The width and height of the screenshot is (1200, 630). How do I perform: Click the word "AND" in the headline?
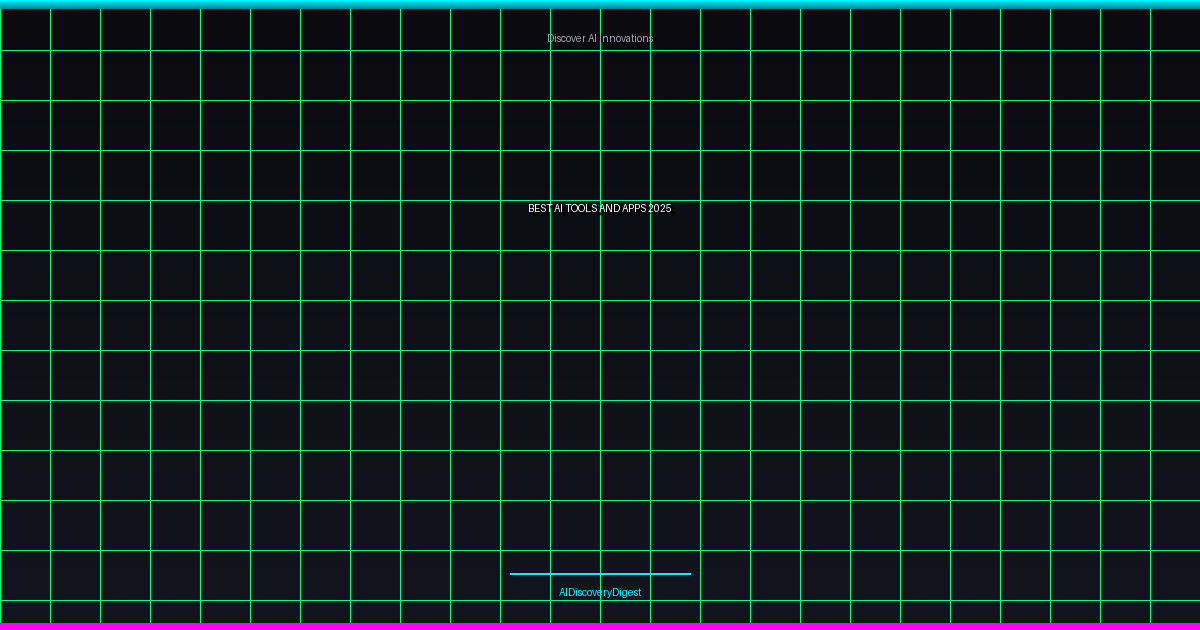pos(609,209)
